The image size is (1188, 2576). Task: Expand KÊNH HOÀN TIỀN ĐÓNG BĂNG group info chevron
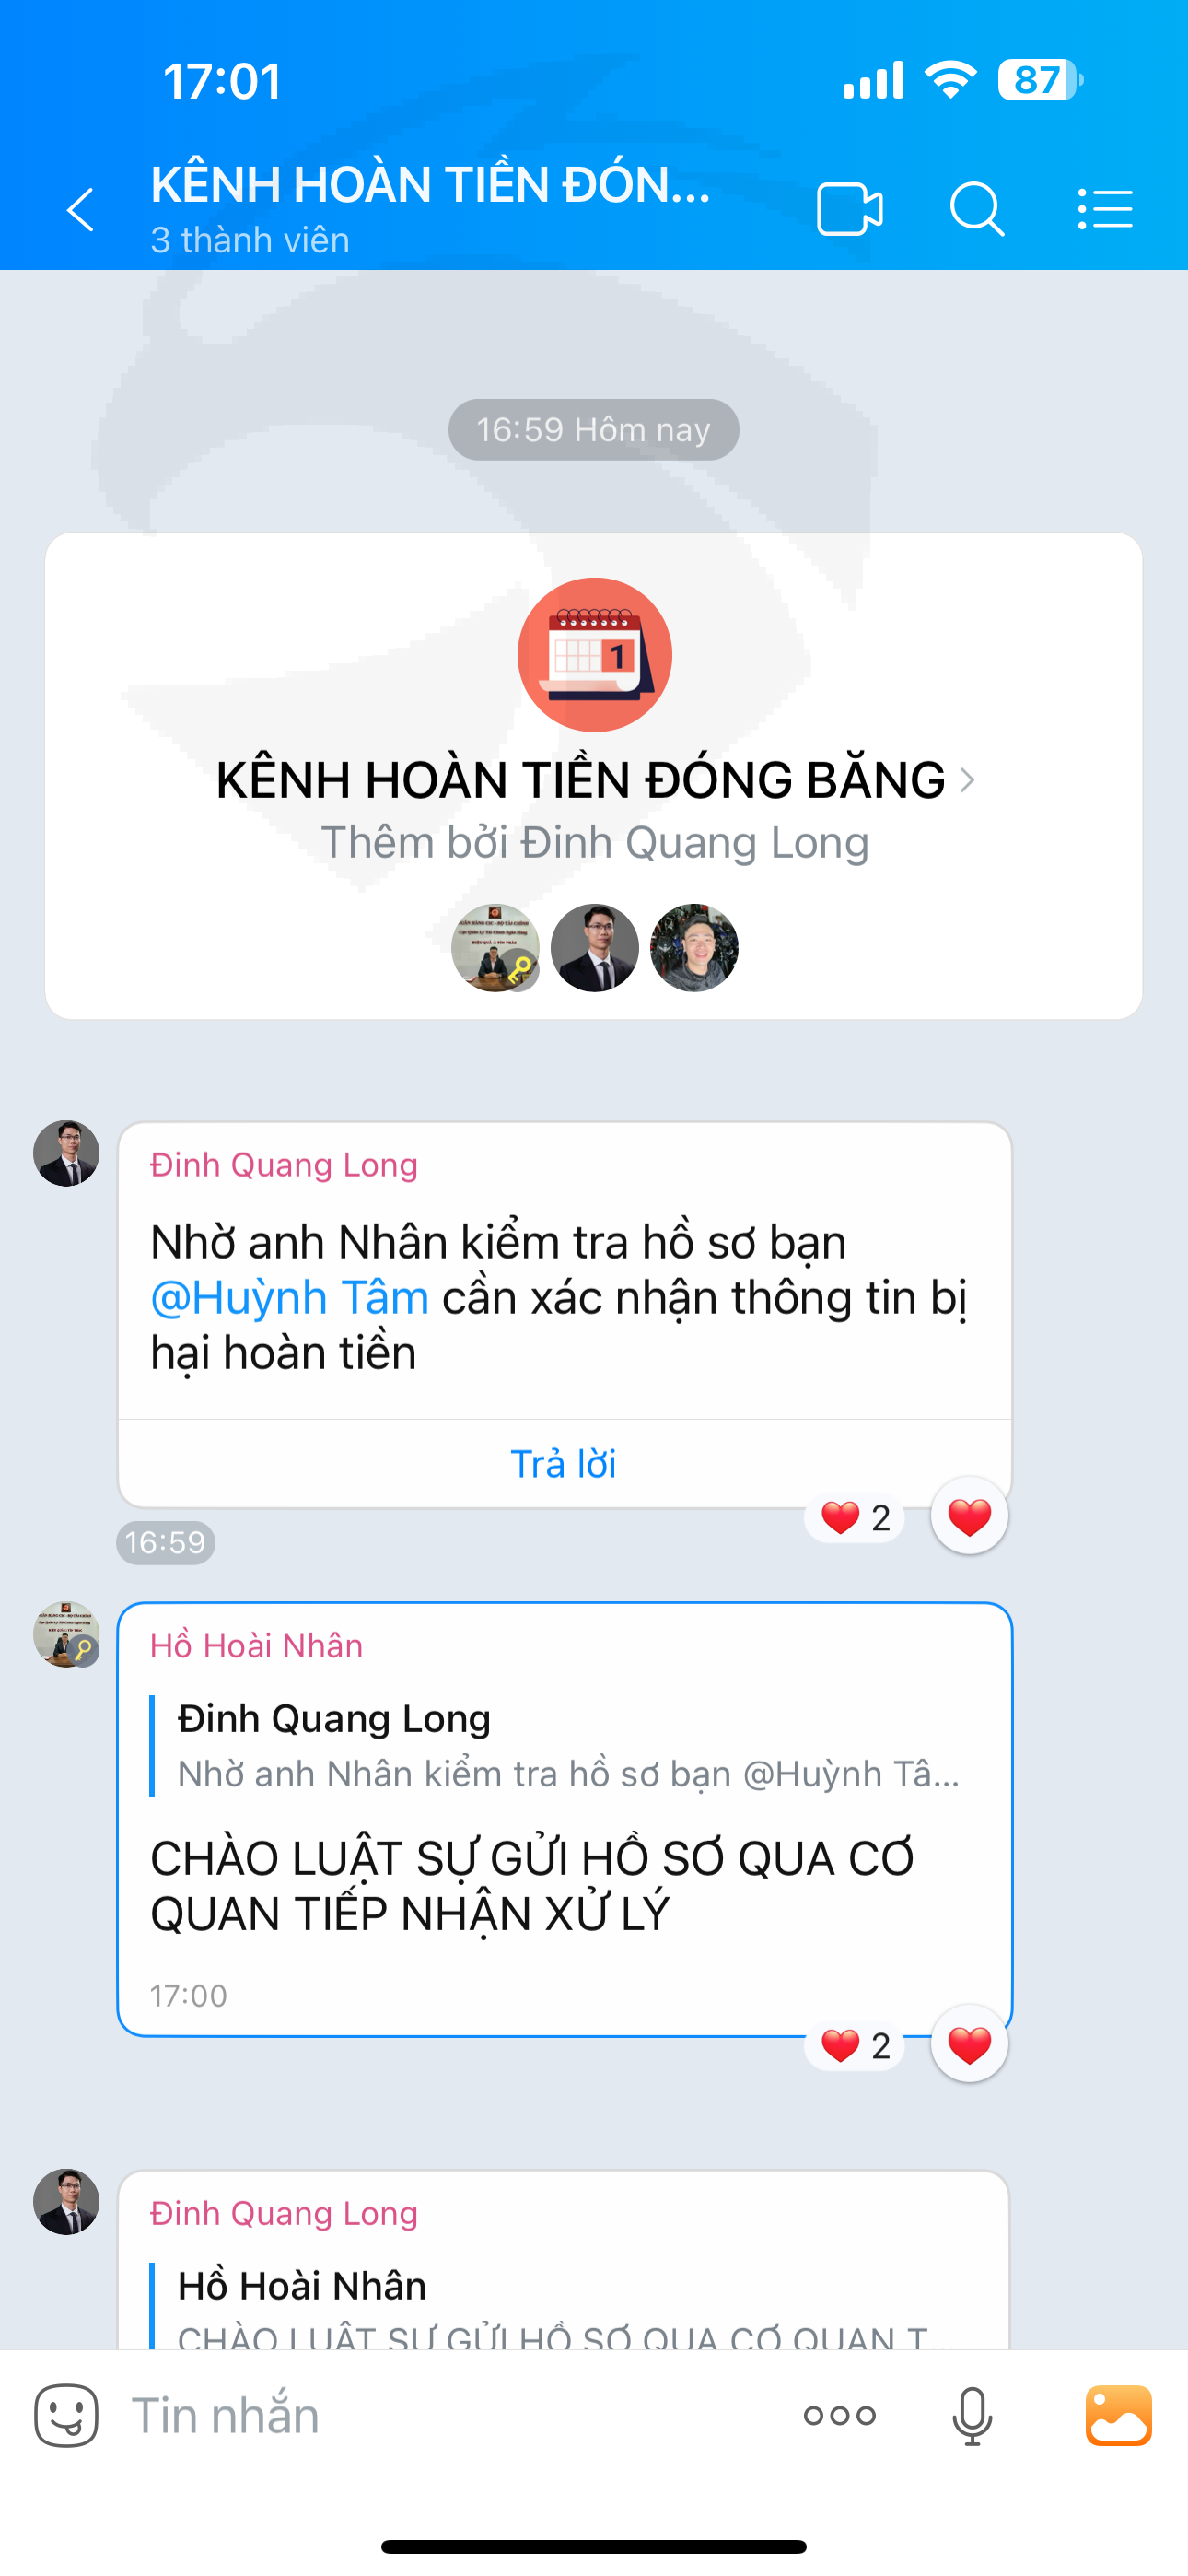coord(967,780)
